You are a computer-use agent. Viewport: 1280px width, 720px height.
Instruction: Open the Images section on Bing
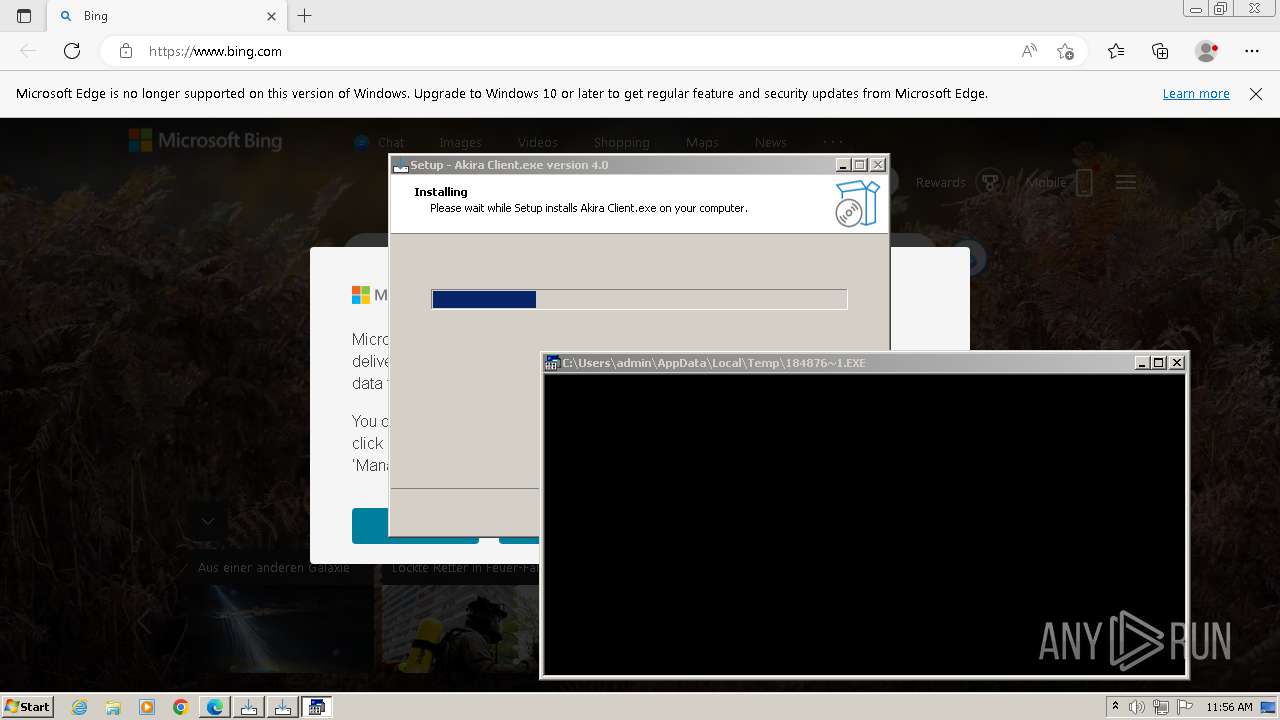(460, 143)
